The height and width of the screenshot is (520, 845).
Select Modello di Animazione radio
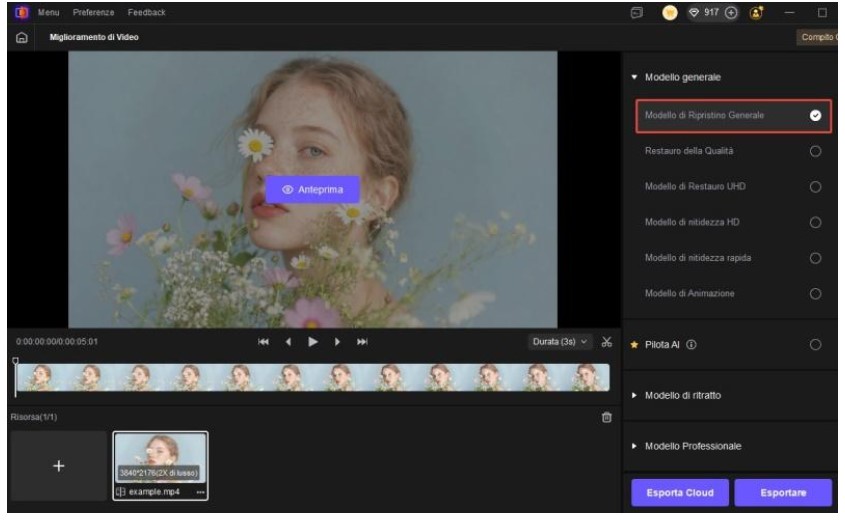pyautogui.click(x=815, y=294)
